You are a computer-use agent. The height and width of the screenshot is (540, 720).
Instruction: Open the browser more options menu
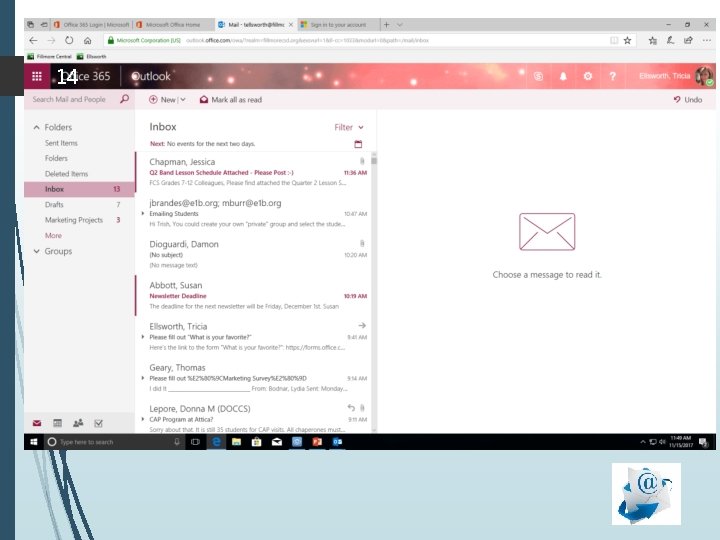pyautogui.click(x=706, y=40)
